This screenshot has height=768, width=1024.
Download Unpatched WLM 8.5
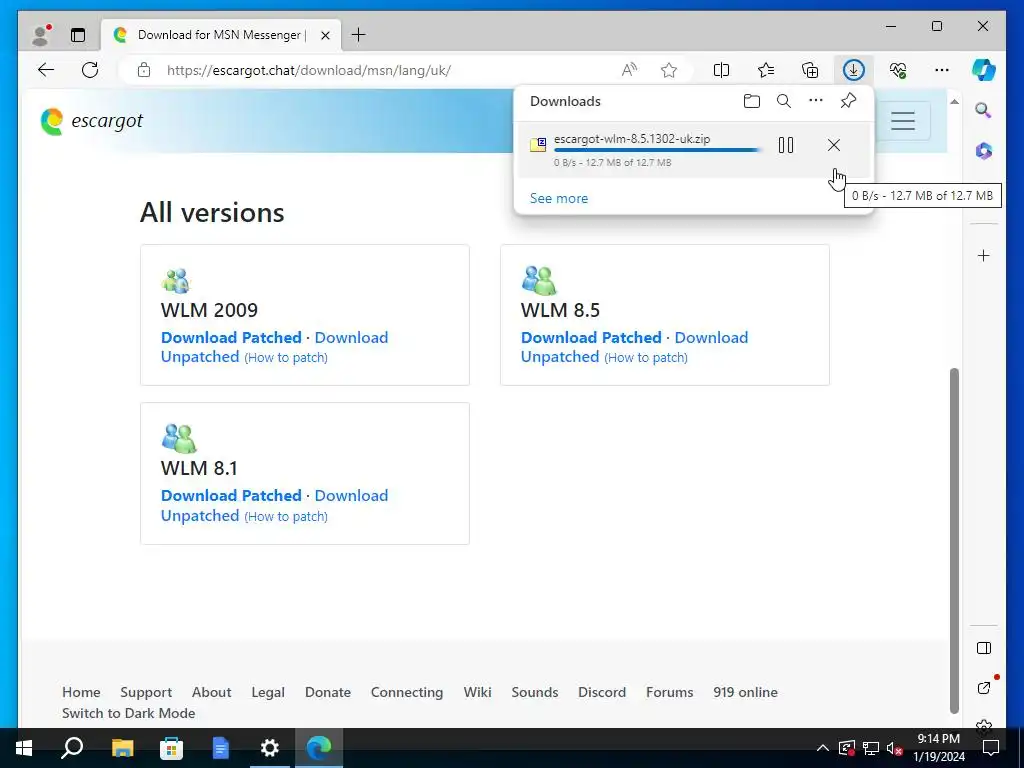tap(711, 338)
